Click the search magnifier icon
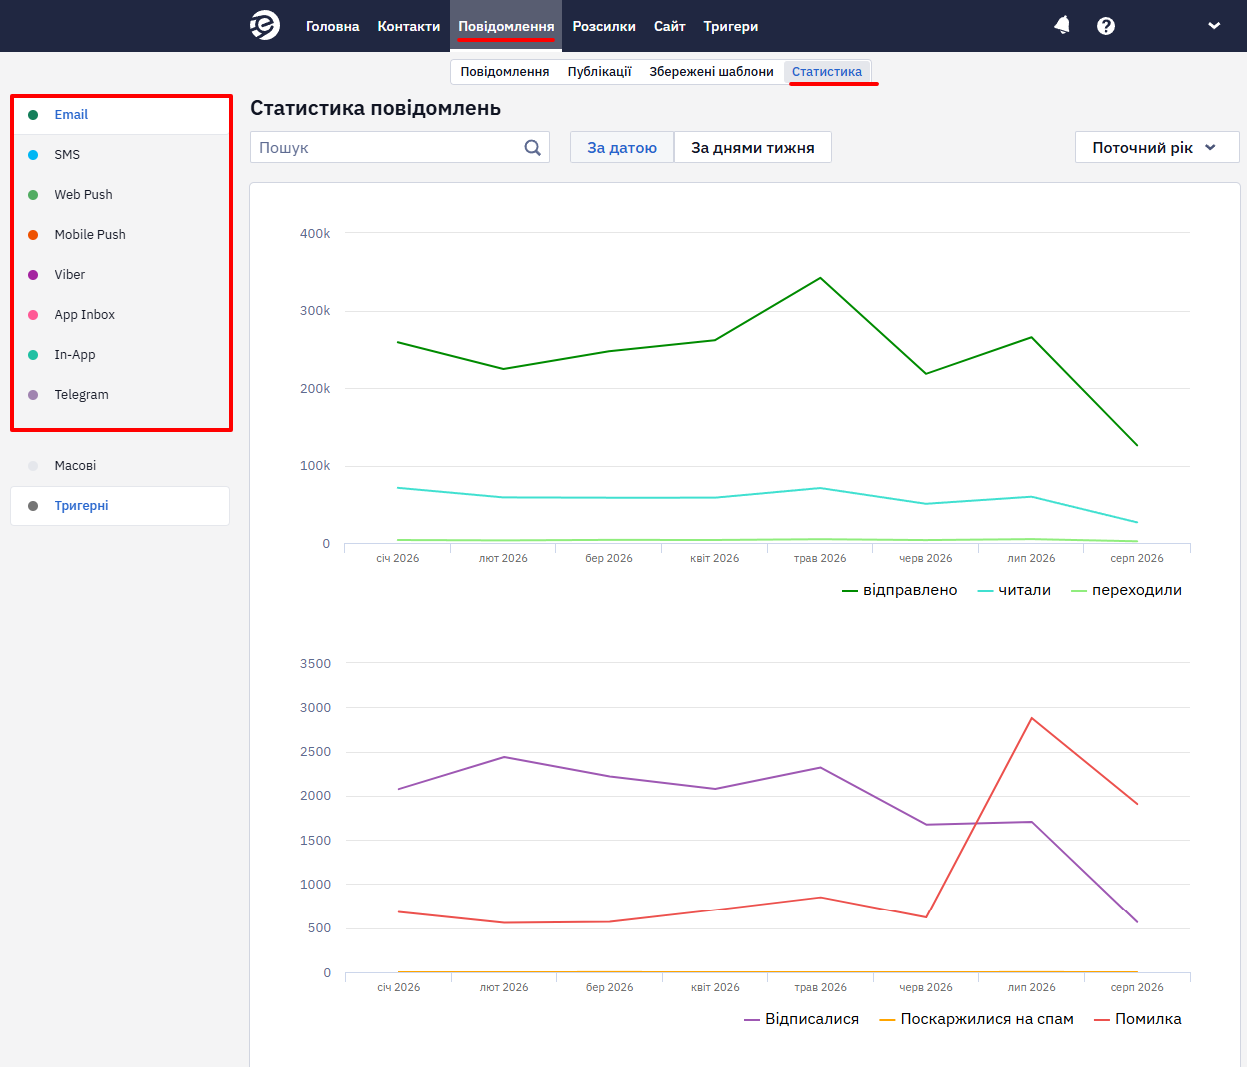1247x1067 pixels. click(533, 147)
